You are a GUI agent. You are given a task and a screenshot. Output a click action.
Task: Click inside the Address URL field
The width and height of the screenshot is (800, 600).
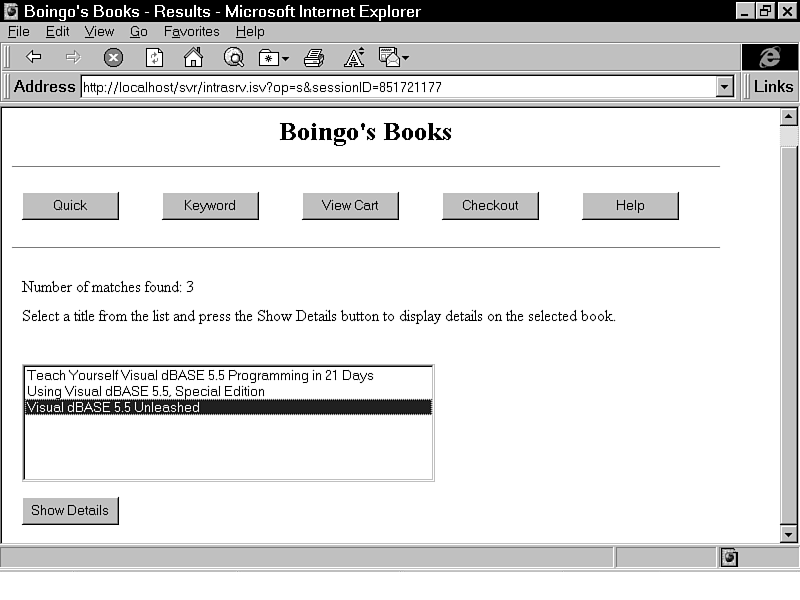(x=398, y=87)
